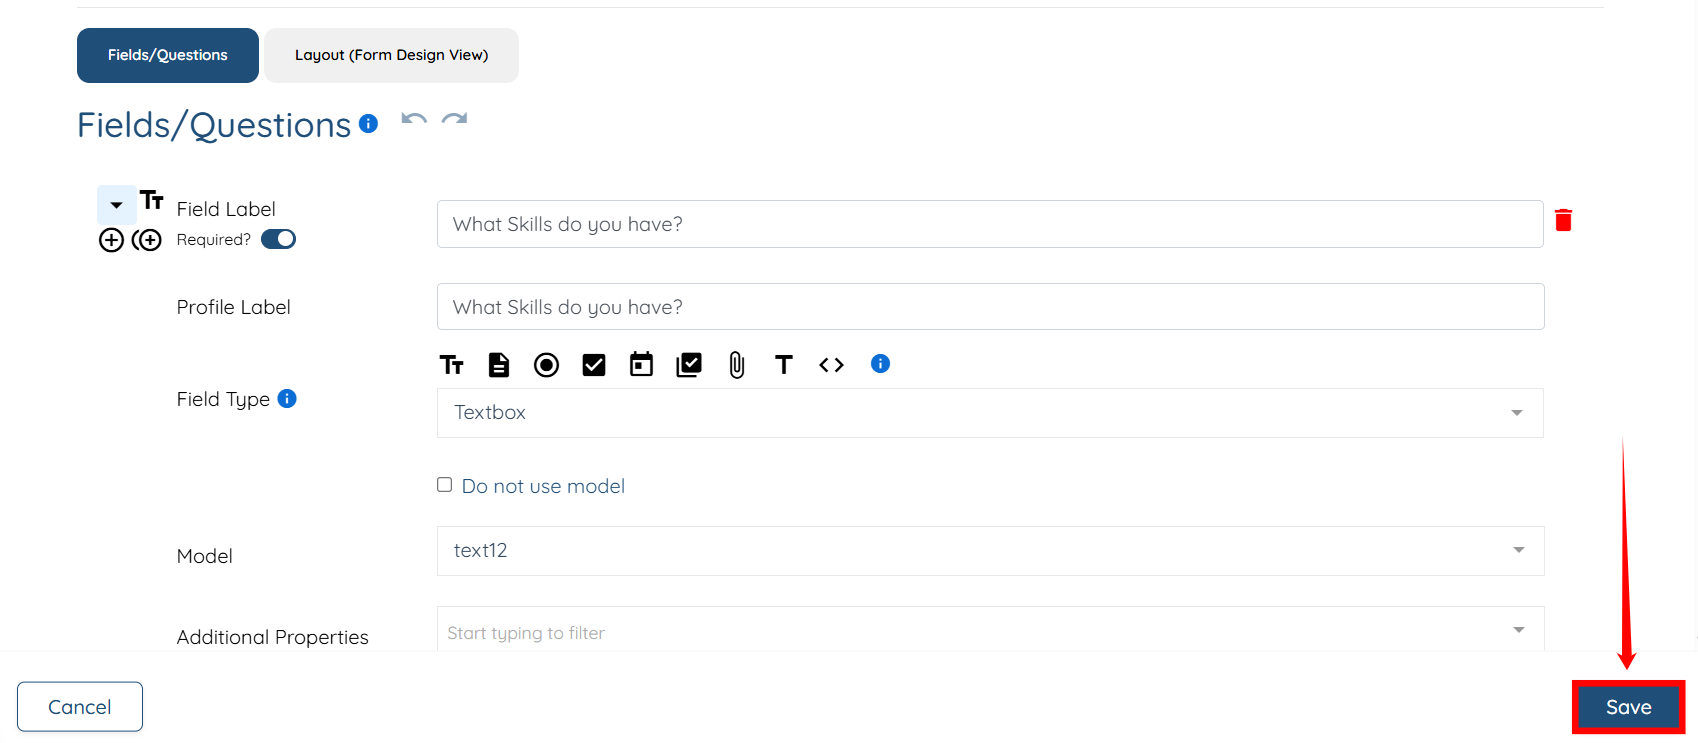Pick the calendar date field type icon
1698x743 pixels.
641,365
